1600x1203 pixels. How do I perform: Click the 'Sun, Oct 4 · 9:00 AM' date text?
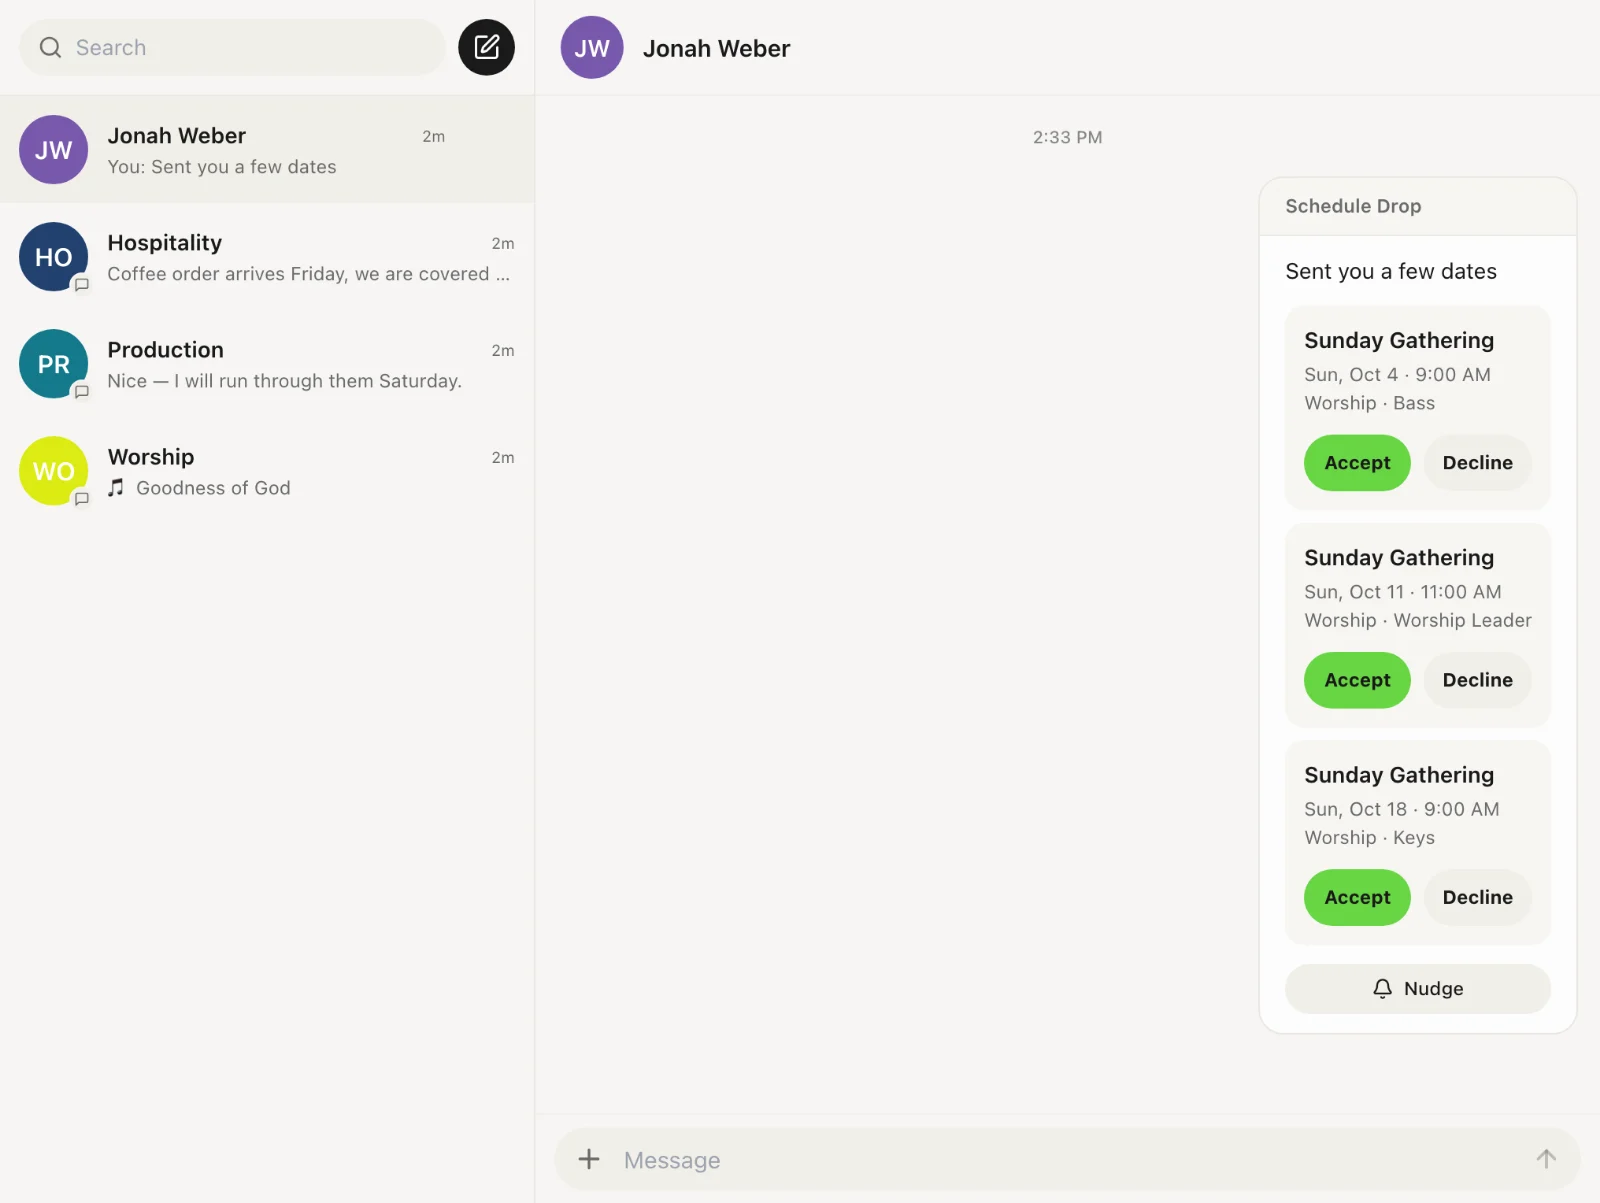pos(1397,374)
